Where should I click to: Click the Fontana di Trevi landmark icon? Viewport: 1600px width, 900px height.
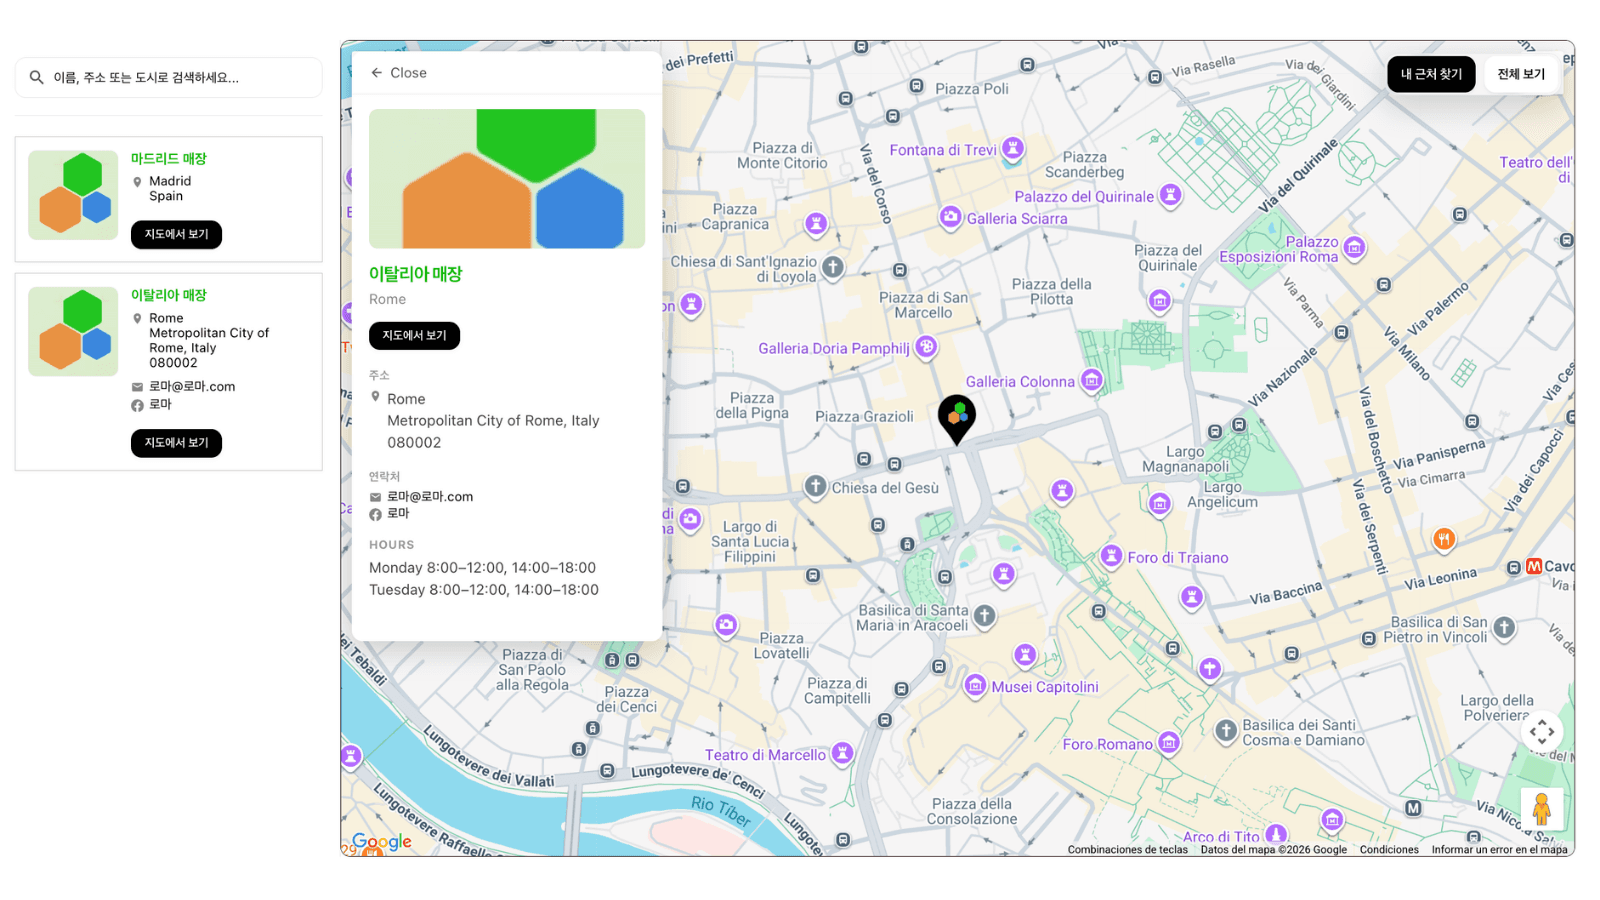click(1013, 149)
